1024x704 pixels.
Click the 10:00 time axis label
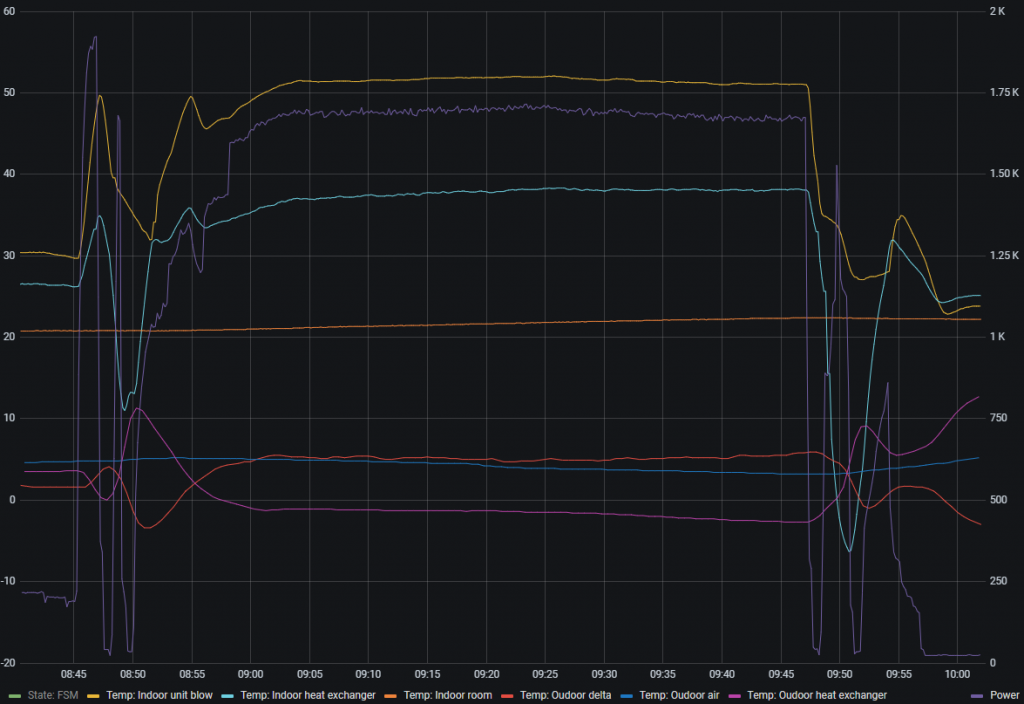tap(957, 674)
